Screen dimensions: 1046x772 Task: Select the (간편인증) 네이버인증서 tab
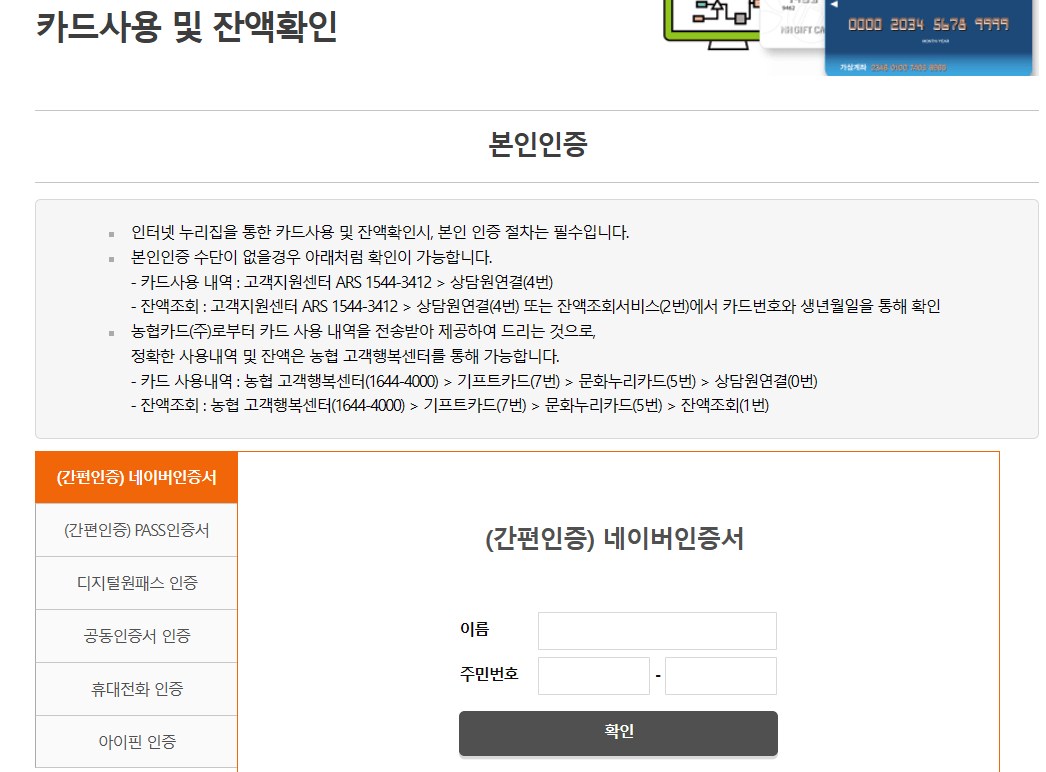[x=136, y=477]
